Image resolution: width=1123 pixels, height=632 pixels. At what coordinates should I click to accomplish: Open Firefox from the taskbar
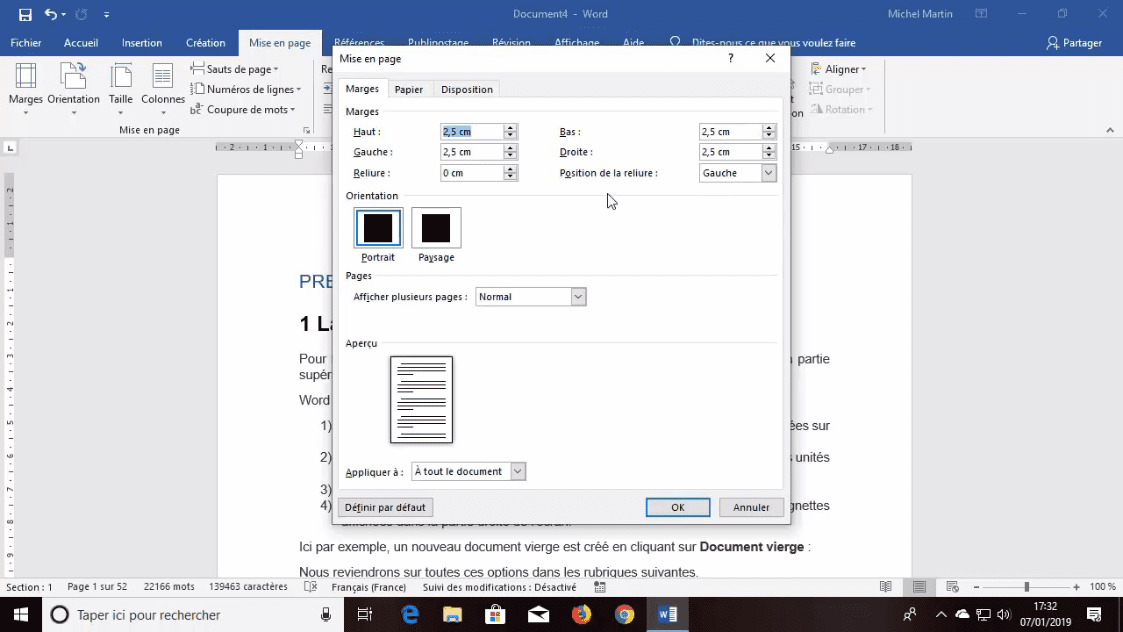click(x=582, y=614)
